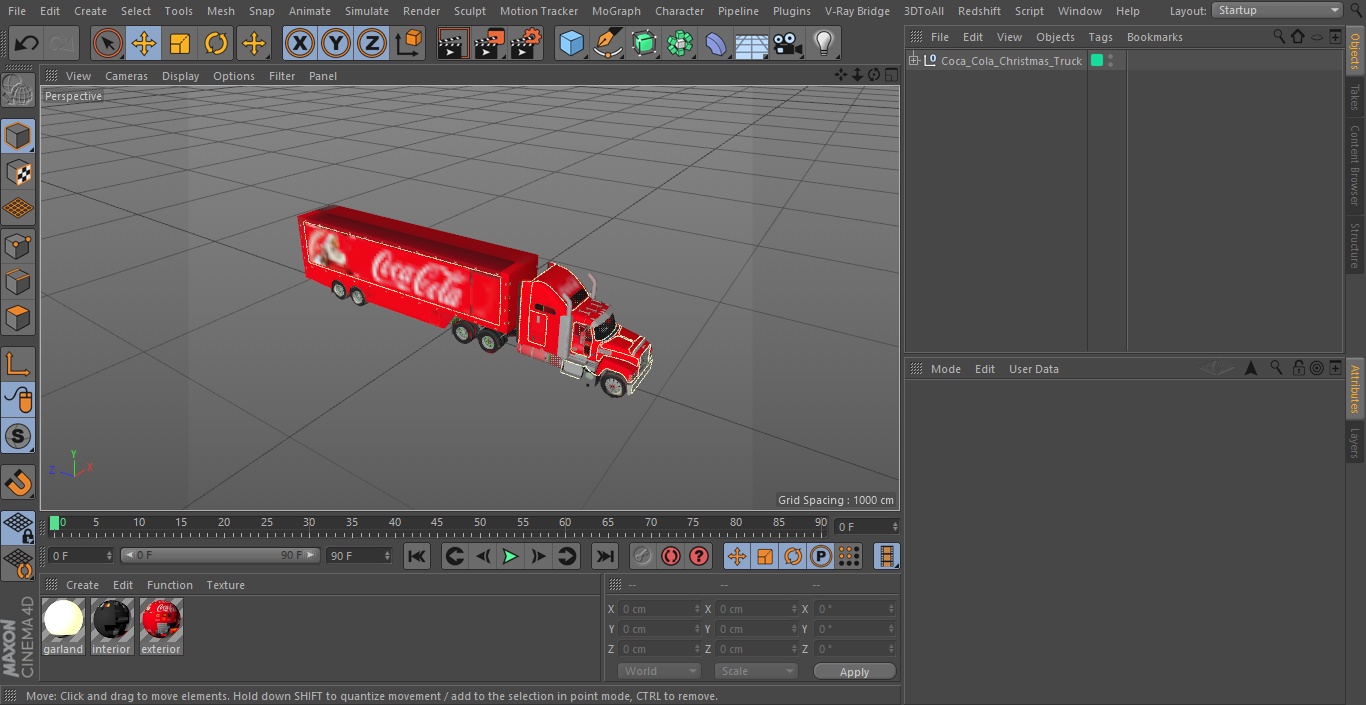This screenshot has width=1366, height=705.
Task: Click the Undo arrow icon
Action: tap(27, 43)
